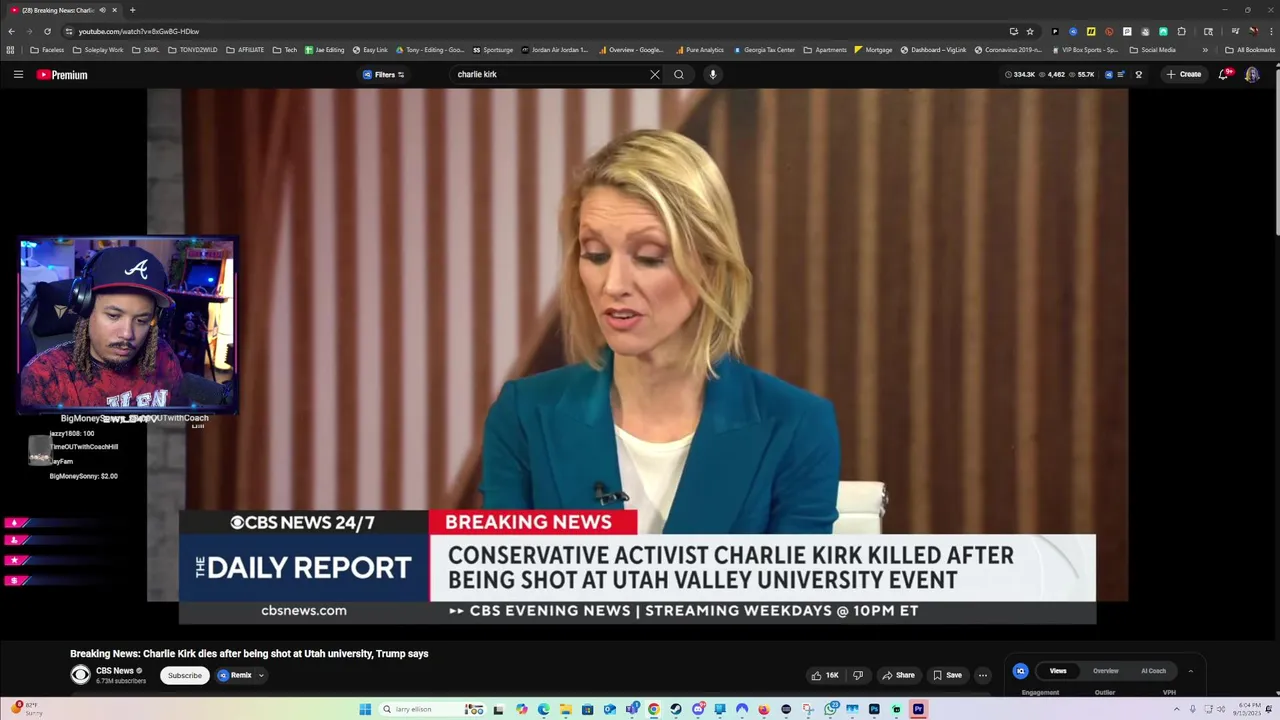The height and width of the screenshot is (720, 1280).
Task: Mute the tab via its speaker icon
Action: pos(102,10)
